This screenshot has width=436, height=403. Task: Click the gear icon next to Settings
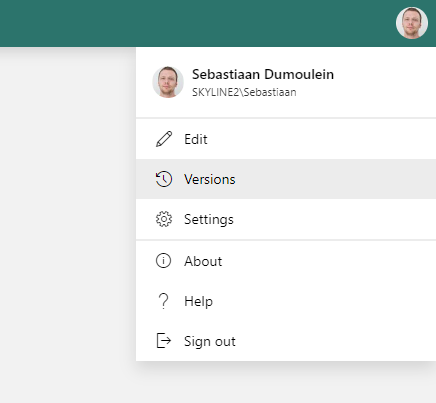(164, 219)
